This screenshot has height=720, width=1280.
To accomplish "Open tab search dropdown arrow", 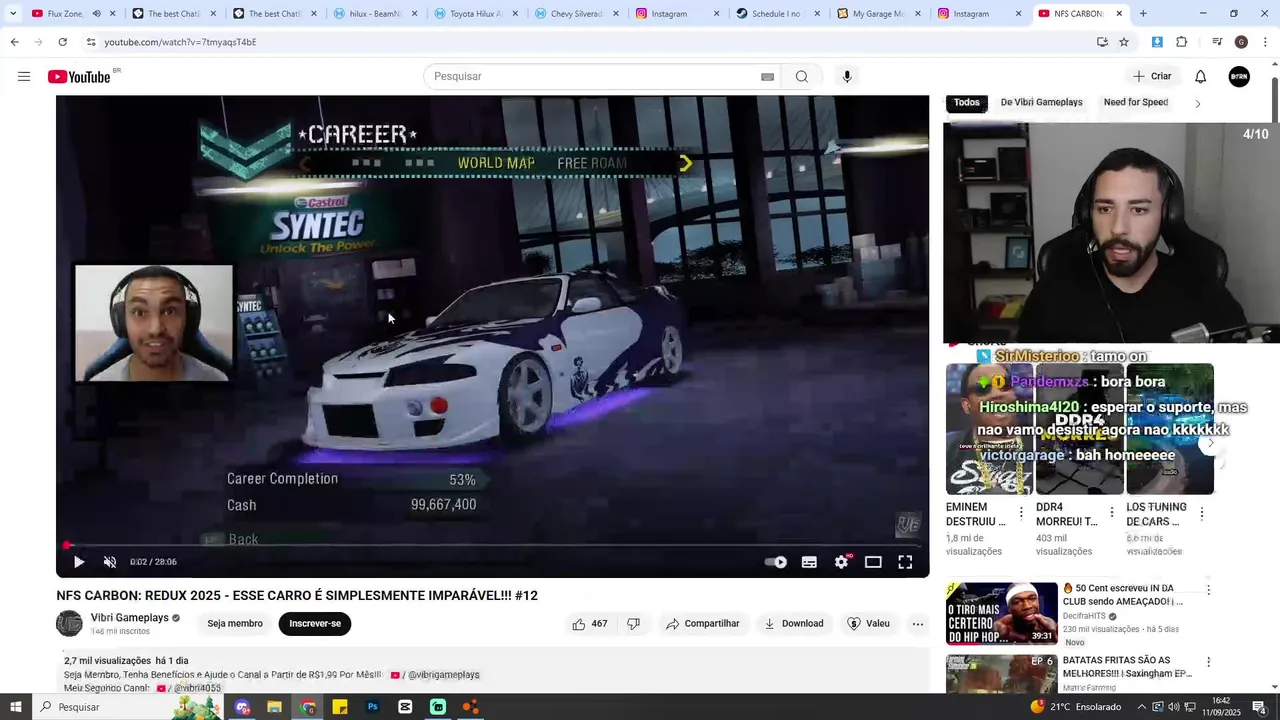I will pos(13,14).
